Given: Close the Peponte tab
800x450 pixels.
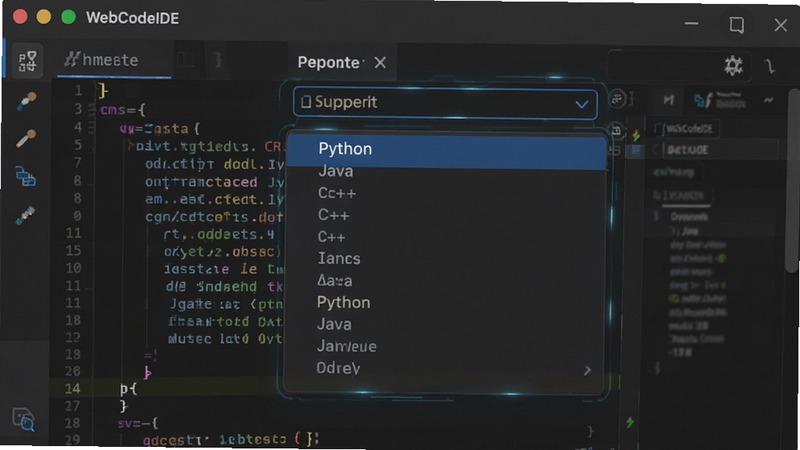Looking at the screenshot, I should coord(380,63).
